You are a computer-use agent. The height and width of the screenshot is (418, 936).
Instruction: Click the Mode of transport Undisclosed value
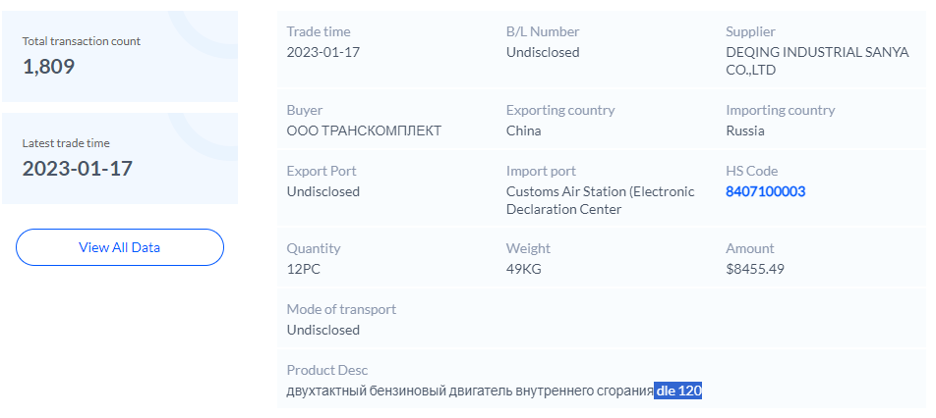[x=323, y=330]
